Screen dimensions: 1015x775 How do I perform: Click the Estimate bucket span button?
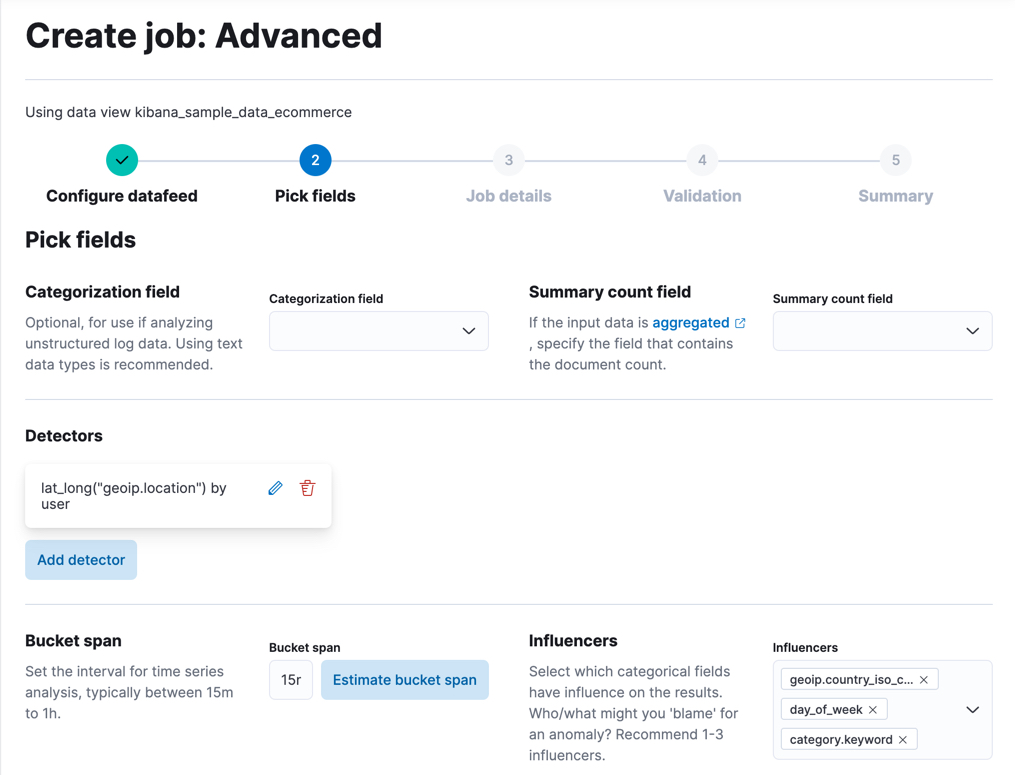(404, 679)
